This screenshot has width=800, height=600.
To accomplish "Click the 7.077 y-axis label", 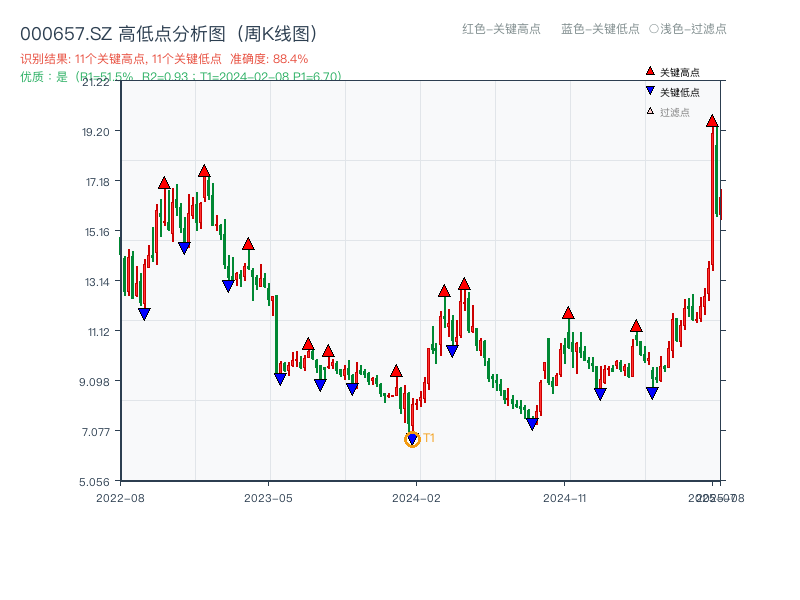I will click(x=95, y=432).
